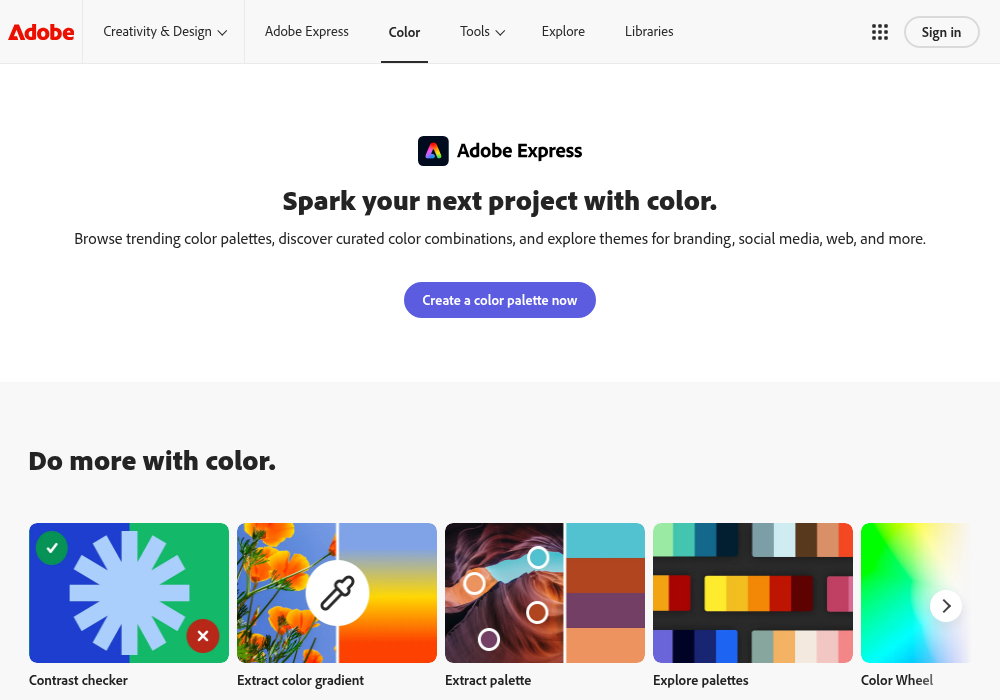The image size is (1000, 700).
Task: Show next cards with the carousel arrow
Action: (x=946, y=606)
